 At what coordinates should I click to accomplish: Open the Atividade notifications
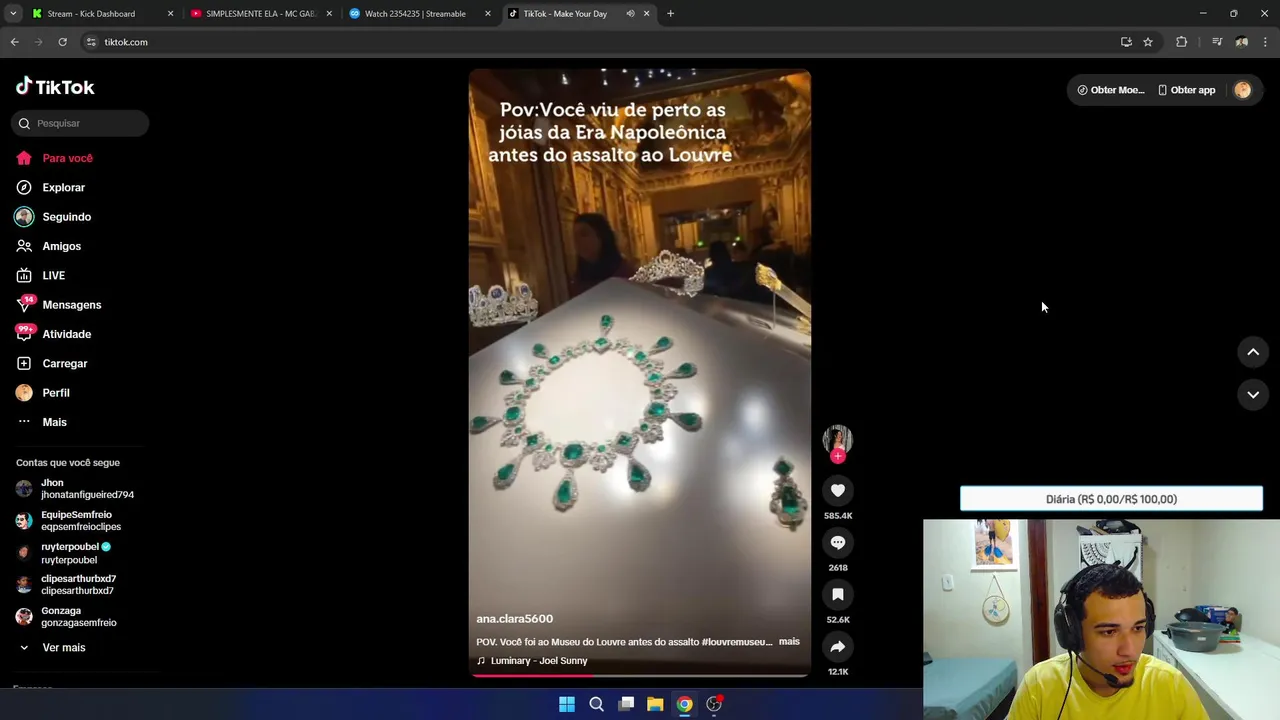click(x=54, y=334)
